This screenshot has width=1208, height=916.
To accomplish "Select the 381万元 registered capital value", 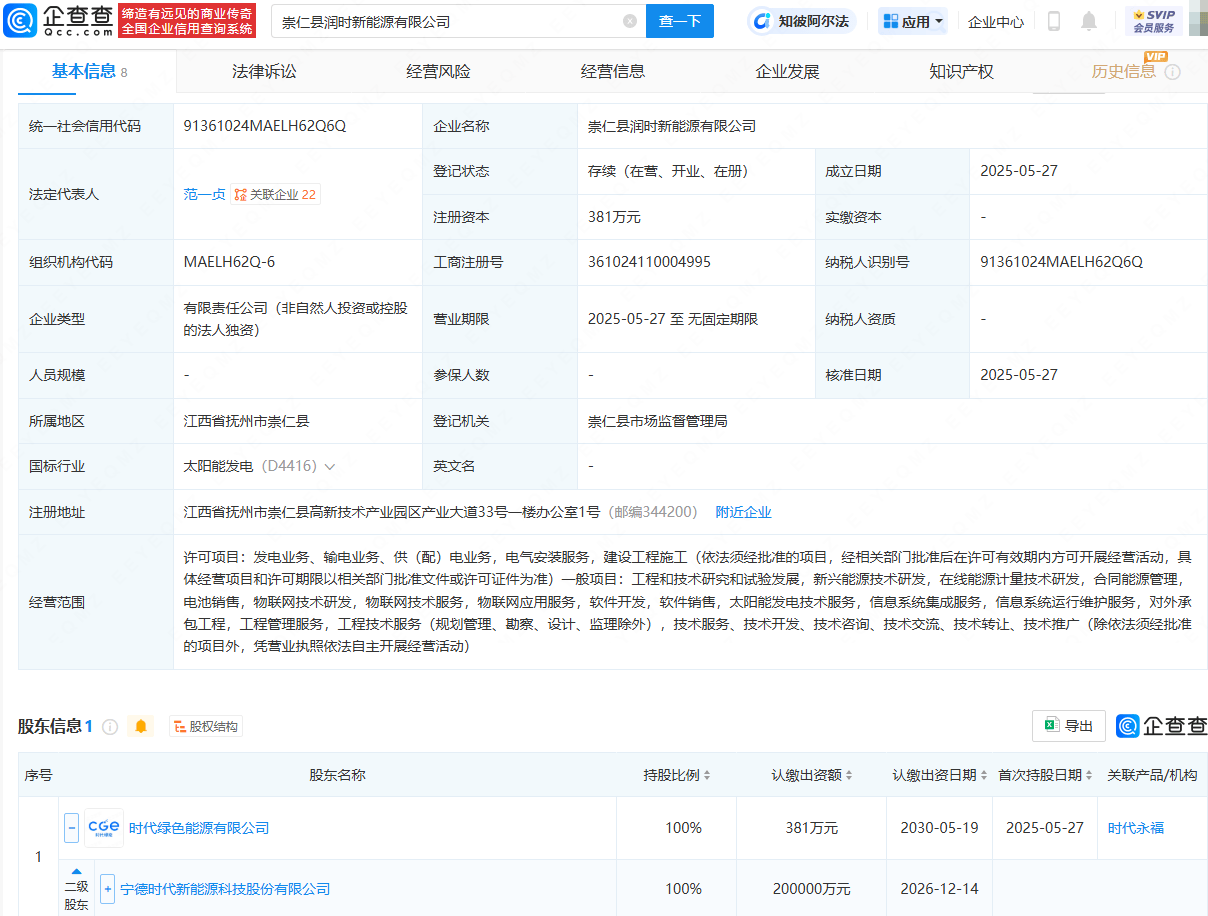I will 614,217.
